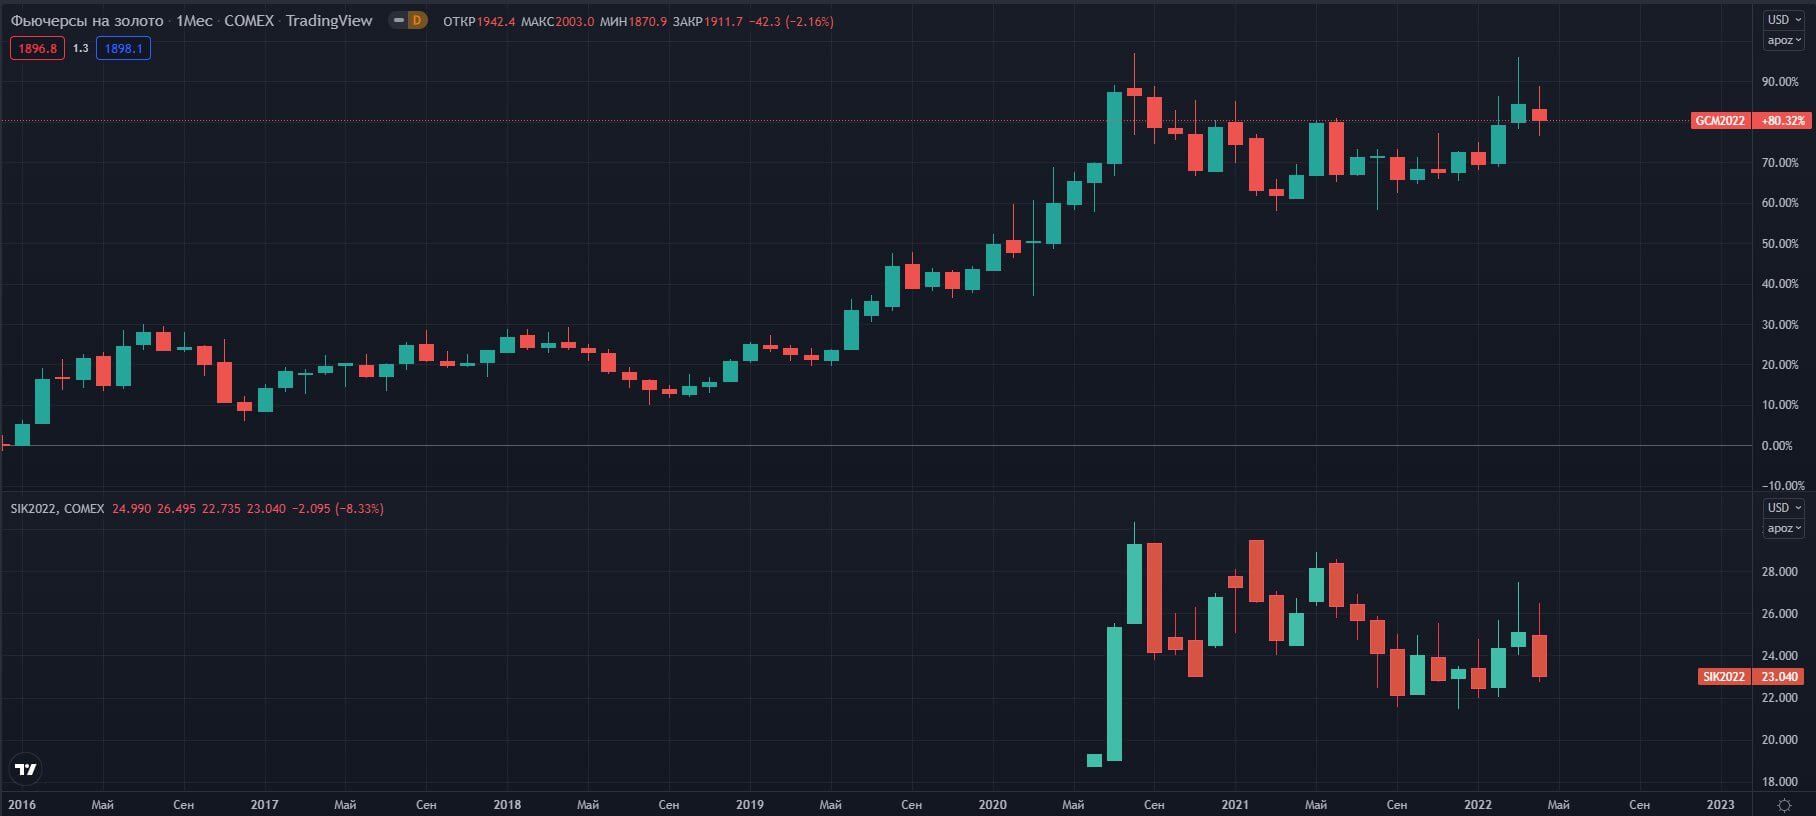Click the GCM2022 price label tag
The height and width of the screenshot is (816, 1816).
[x=1719, y=120]
